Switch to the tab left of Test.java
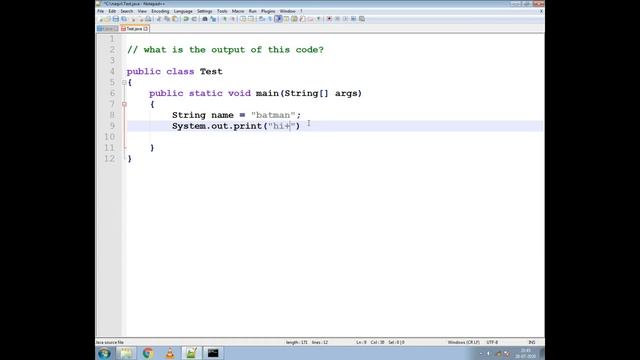The width and height of the screenshot is (640, 360). click(x=107, y=29)
